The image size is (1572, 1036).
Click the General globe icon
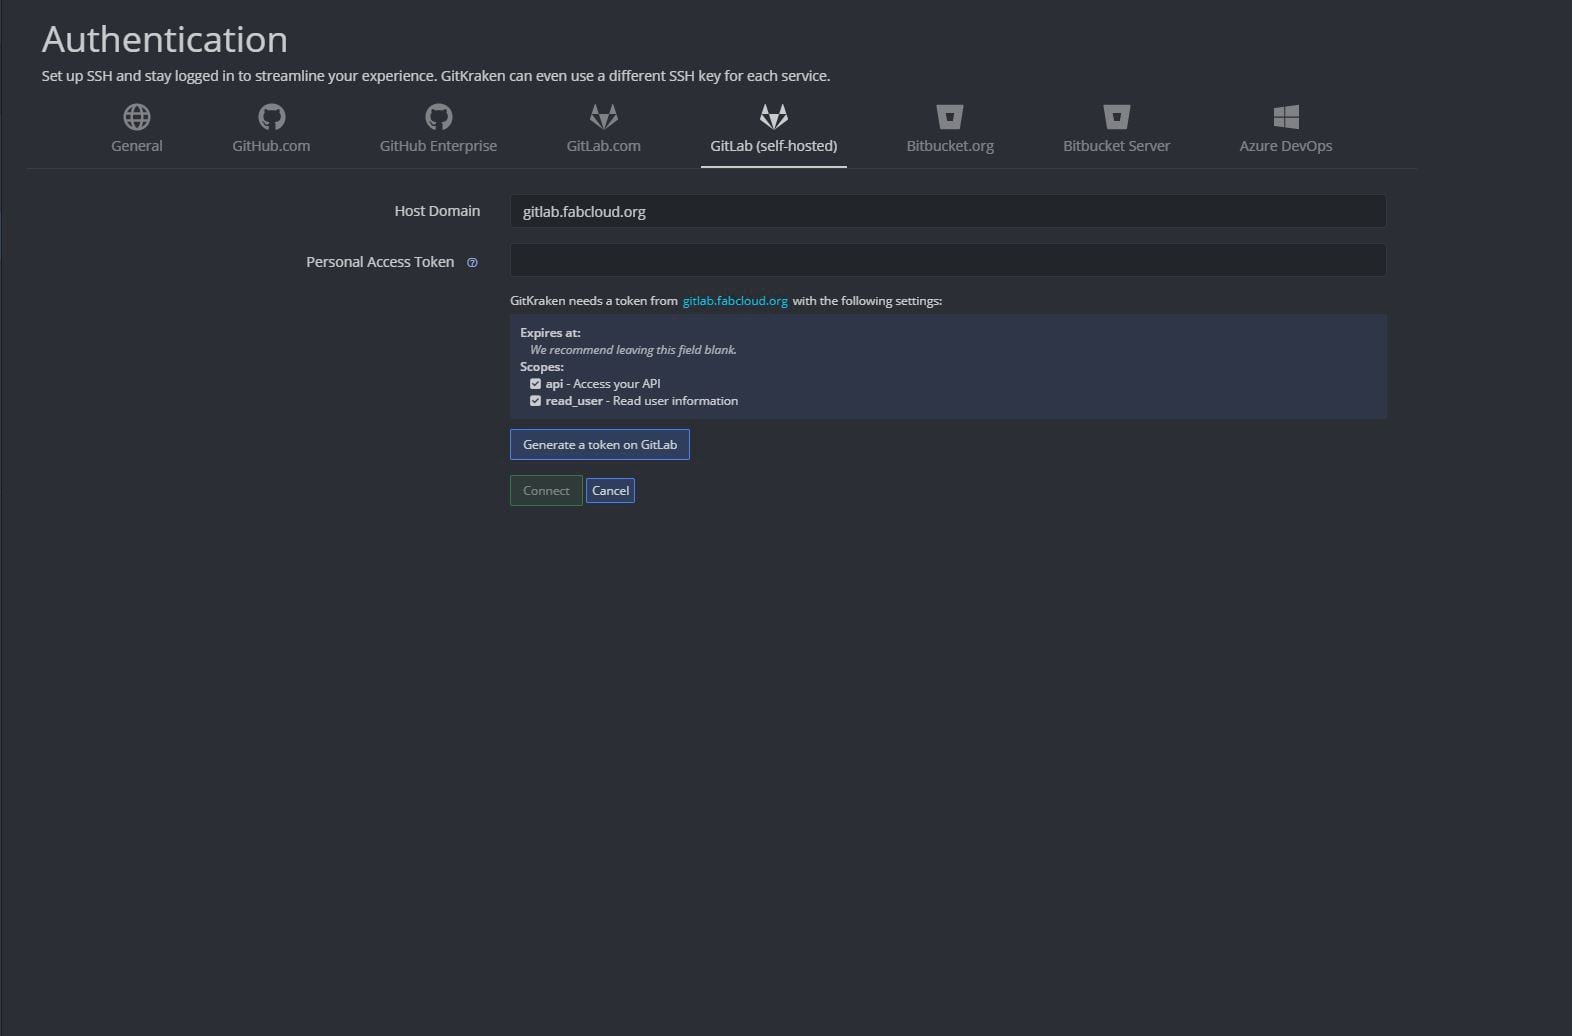pos(137,117)
